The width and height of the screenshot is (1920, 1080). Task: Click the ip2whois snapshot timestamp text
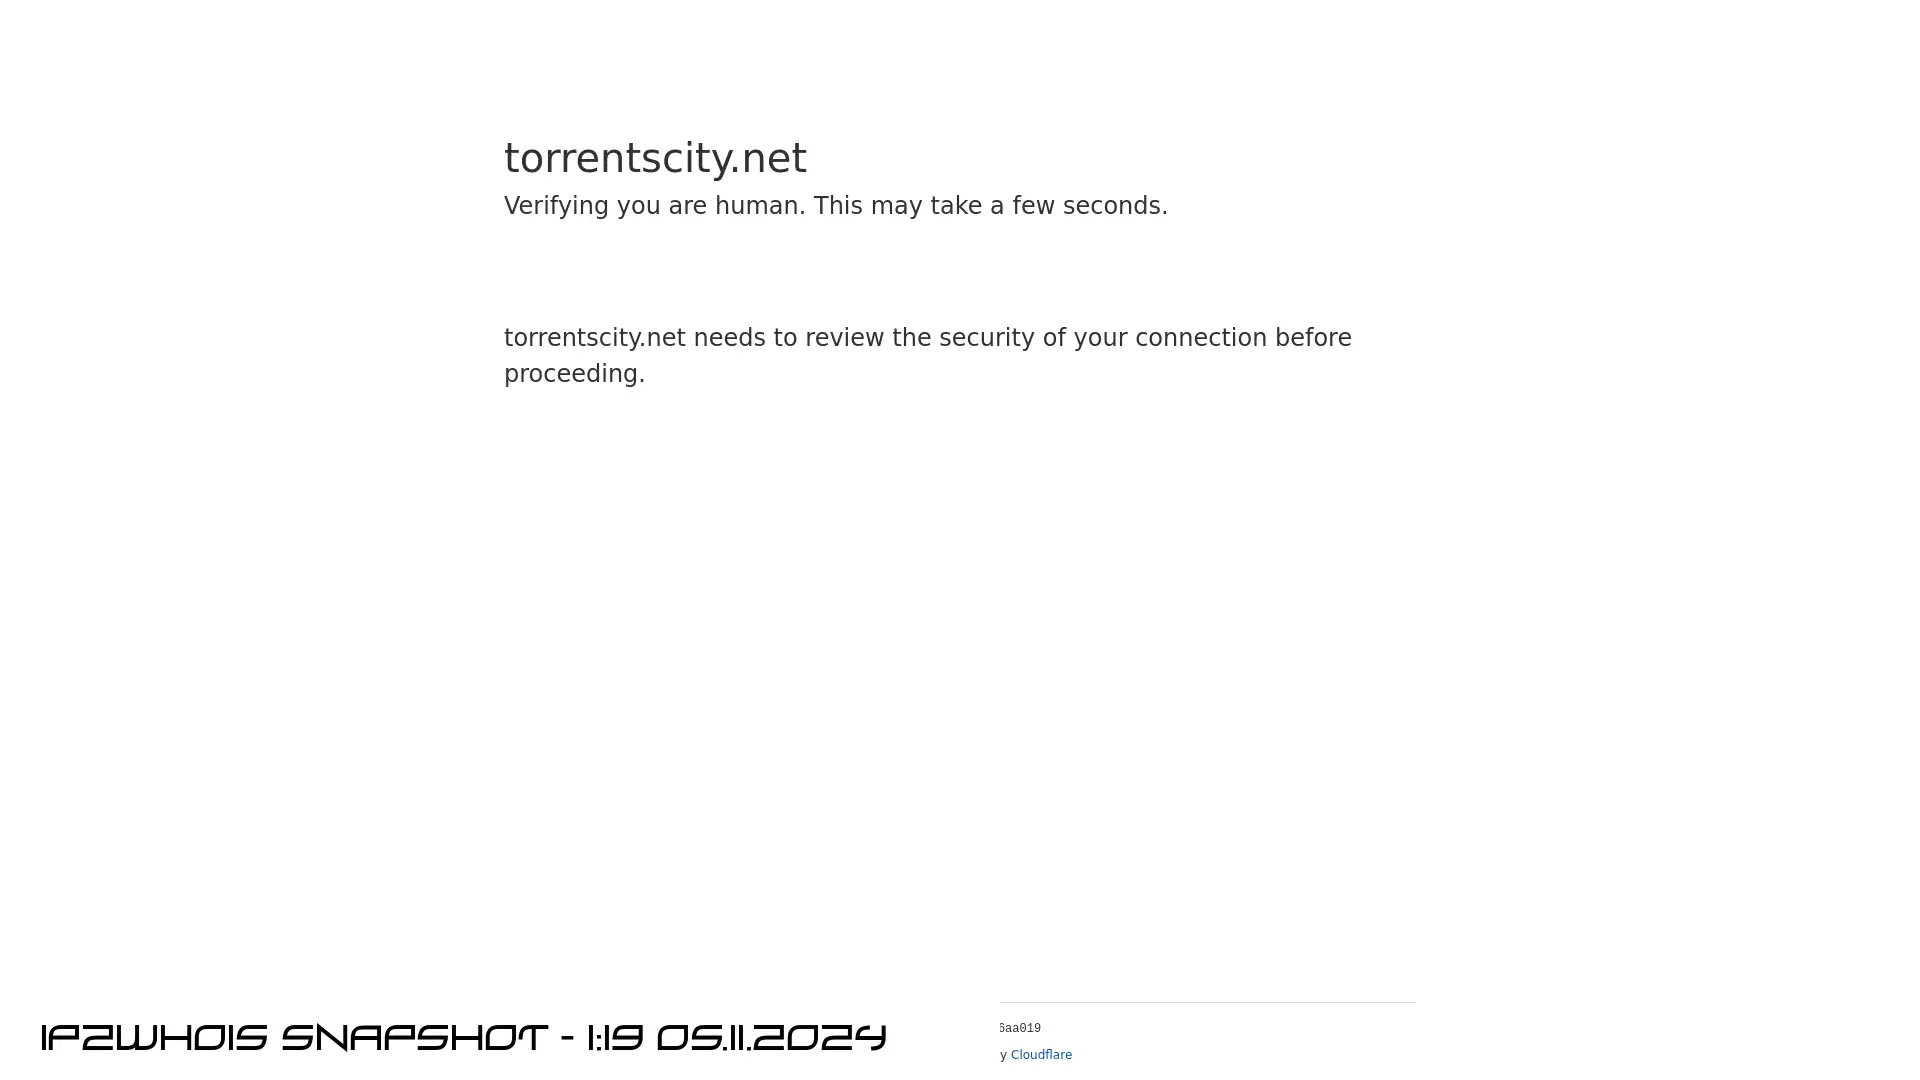[463, 1036]
